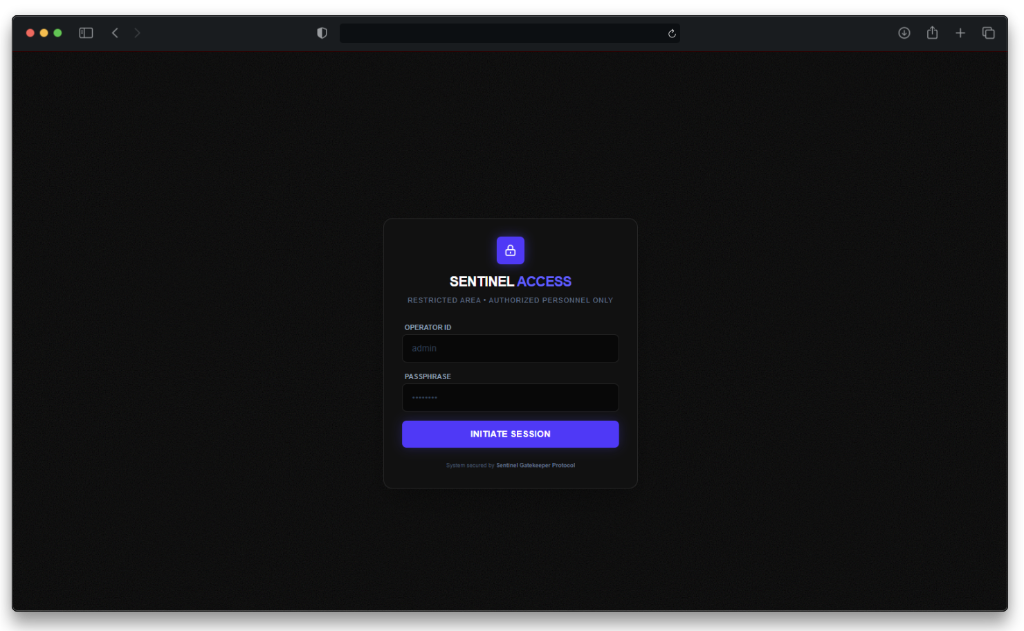
Task: Open the Sentinel Gatekeeper Protocol link
Action: (535, 465)
